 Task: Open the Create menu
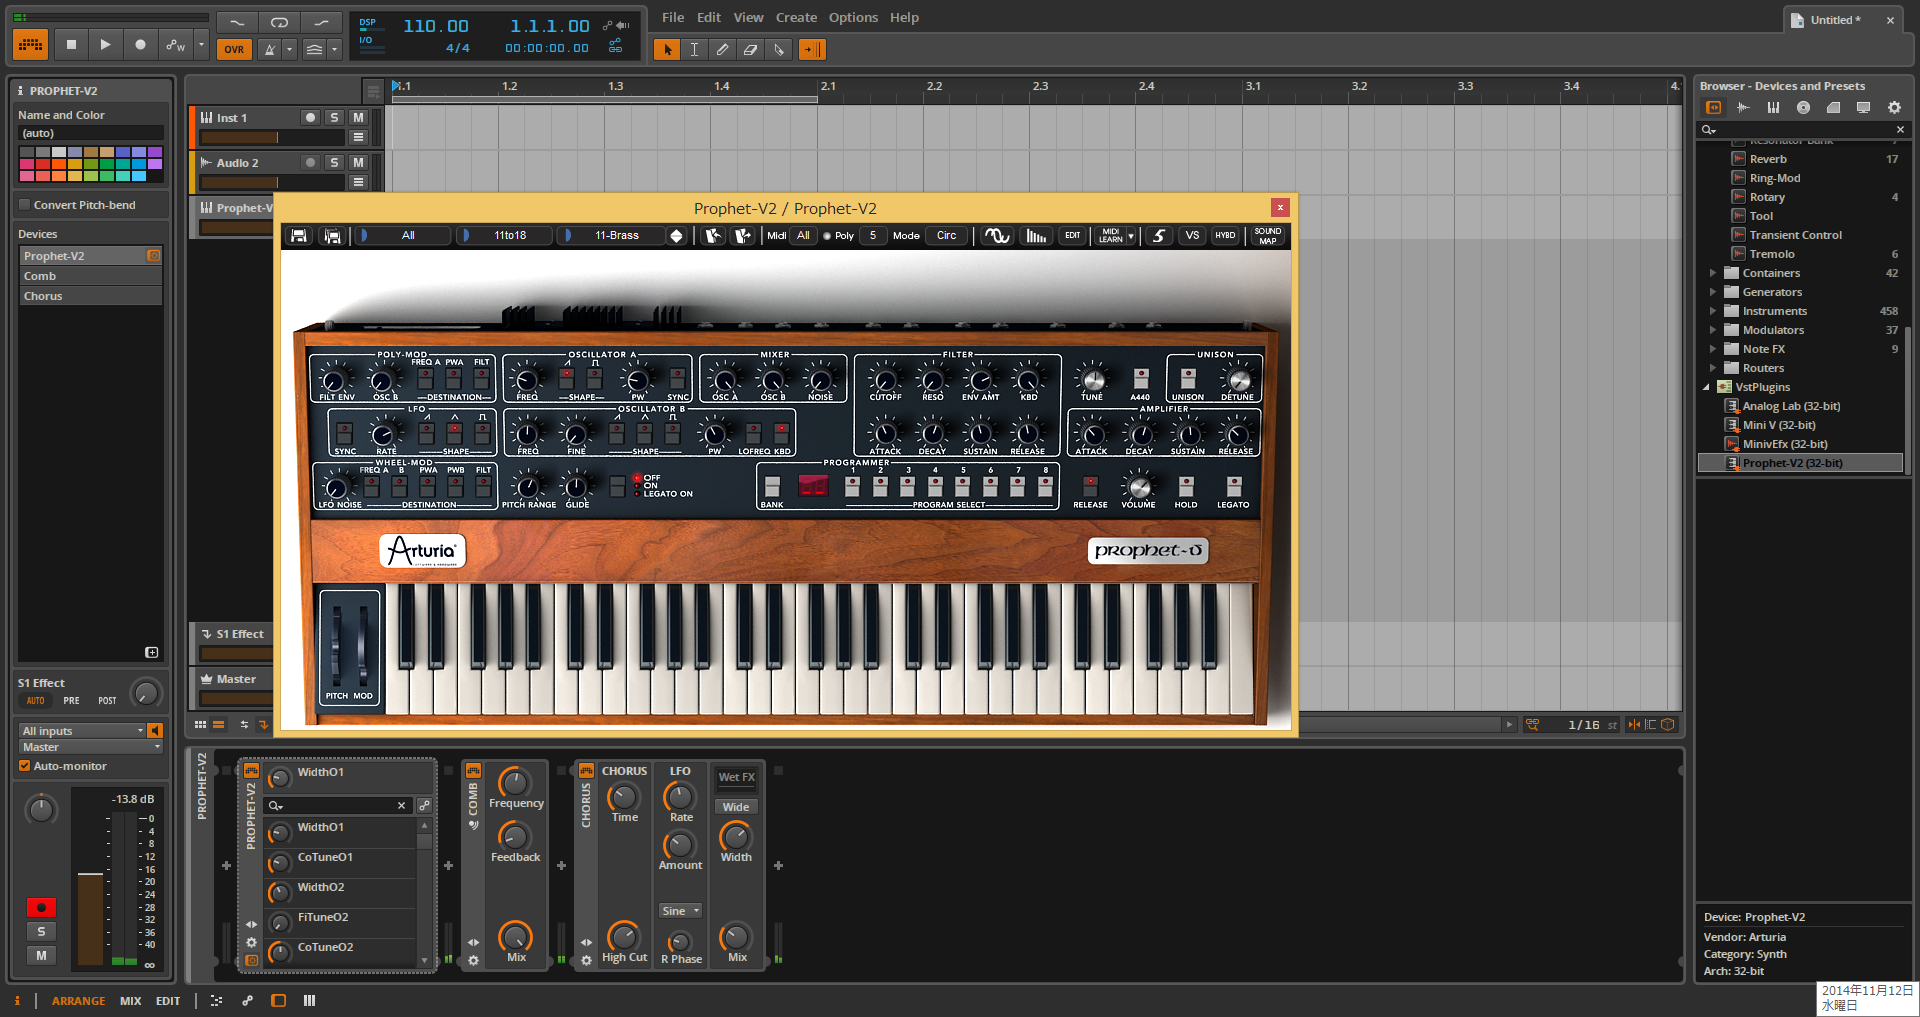[796, 17]
